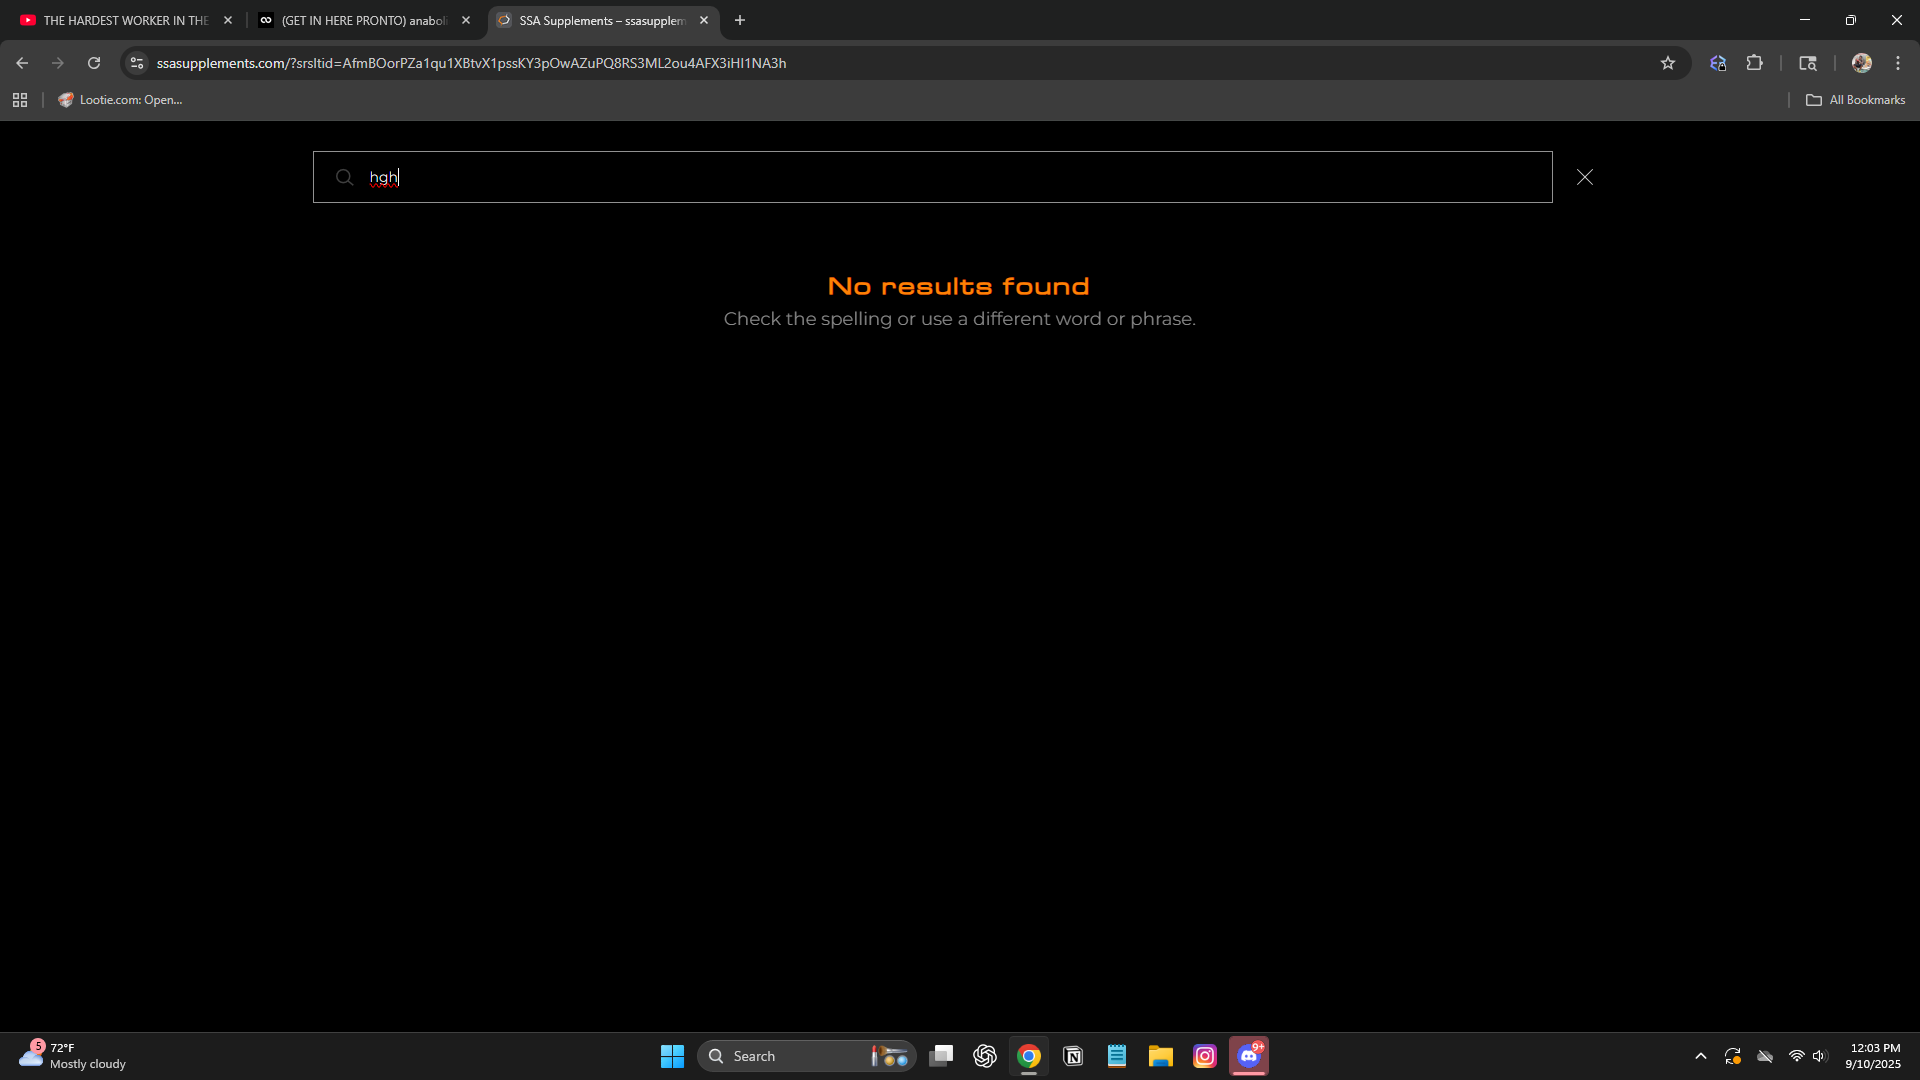This screenshot has height=1080, width=1920.
Task: Launch ChatGPT from the taskbar
Action: (x=985, y=1056)
